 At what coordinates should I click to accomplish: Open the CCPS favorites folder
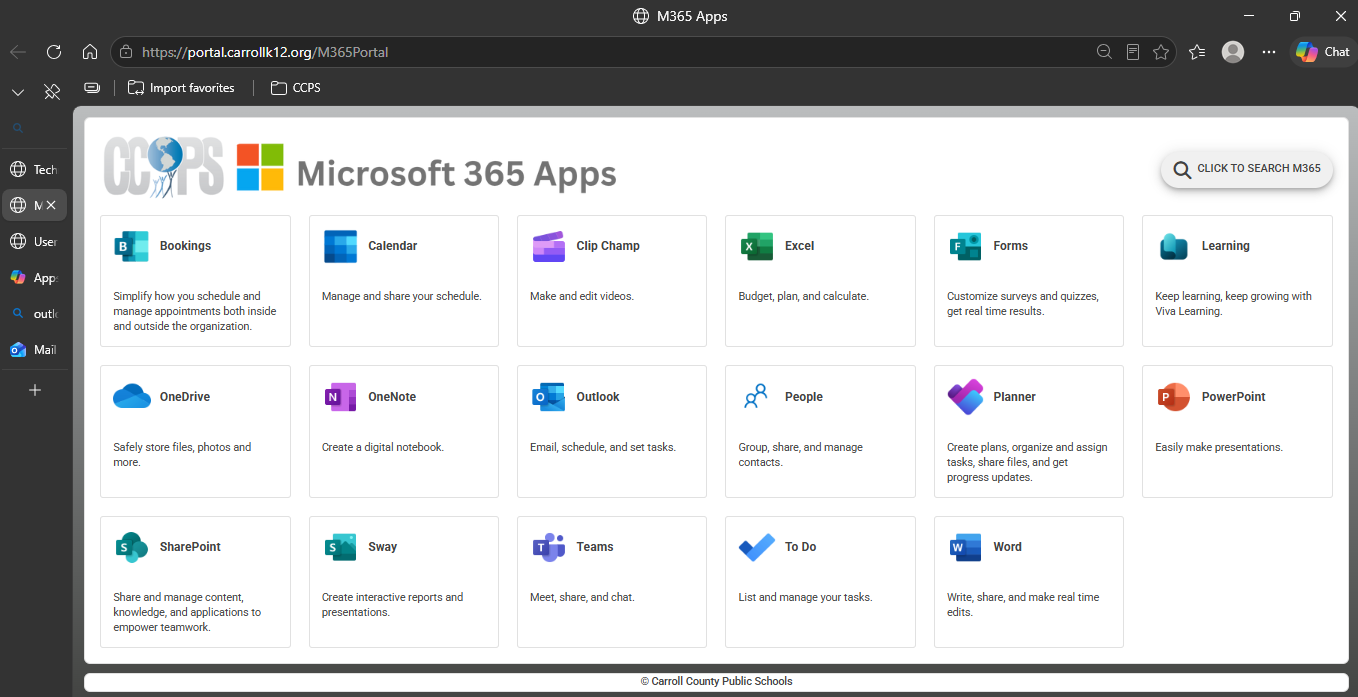pos(296,88)
